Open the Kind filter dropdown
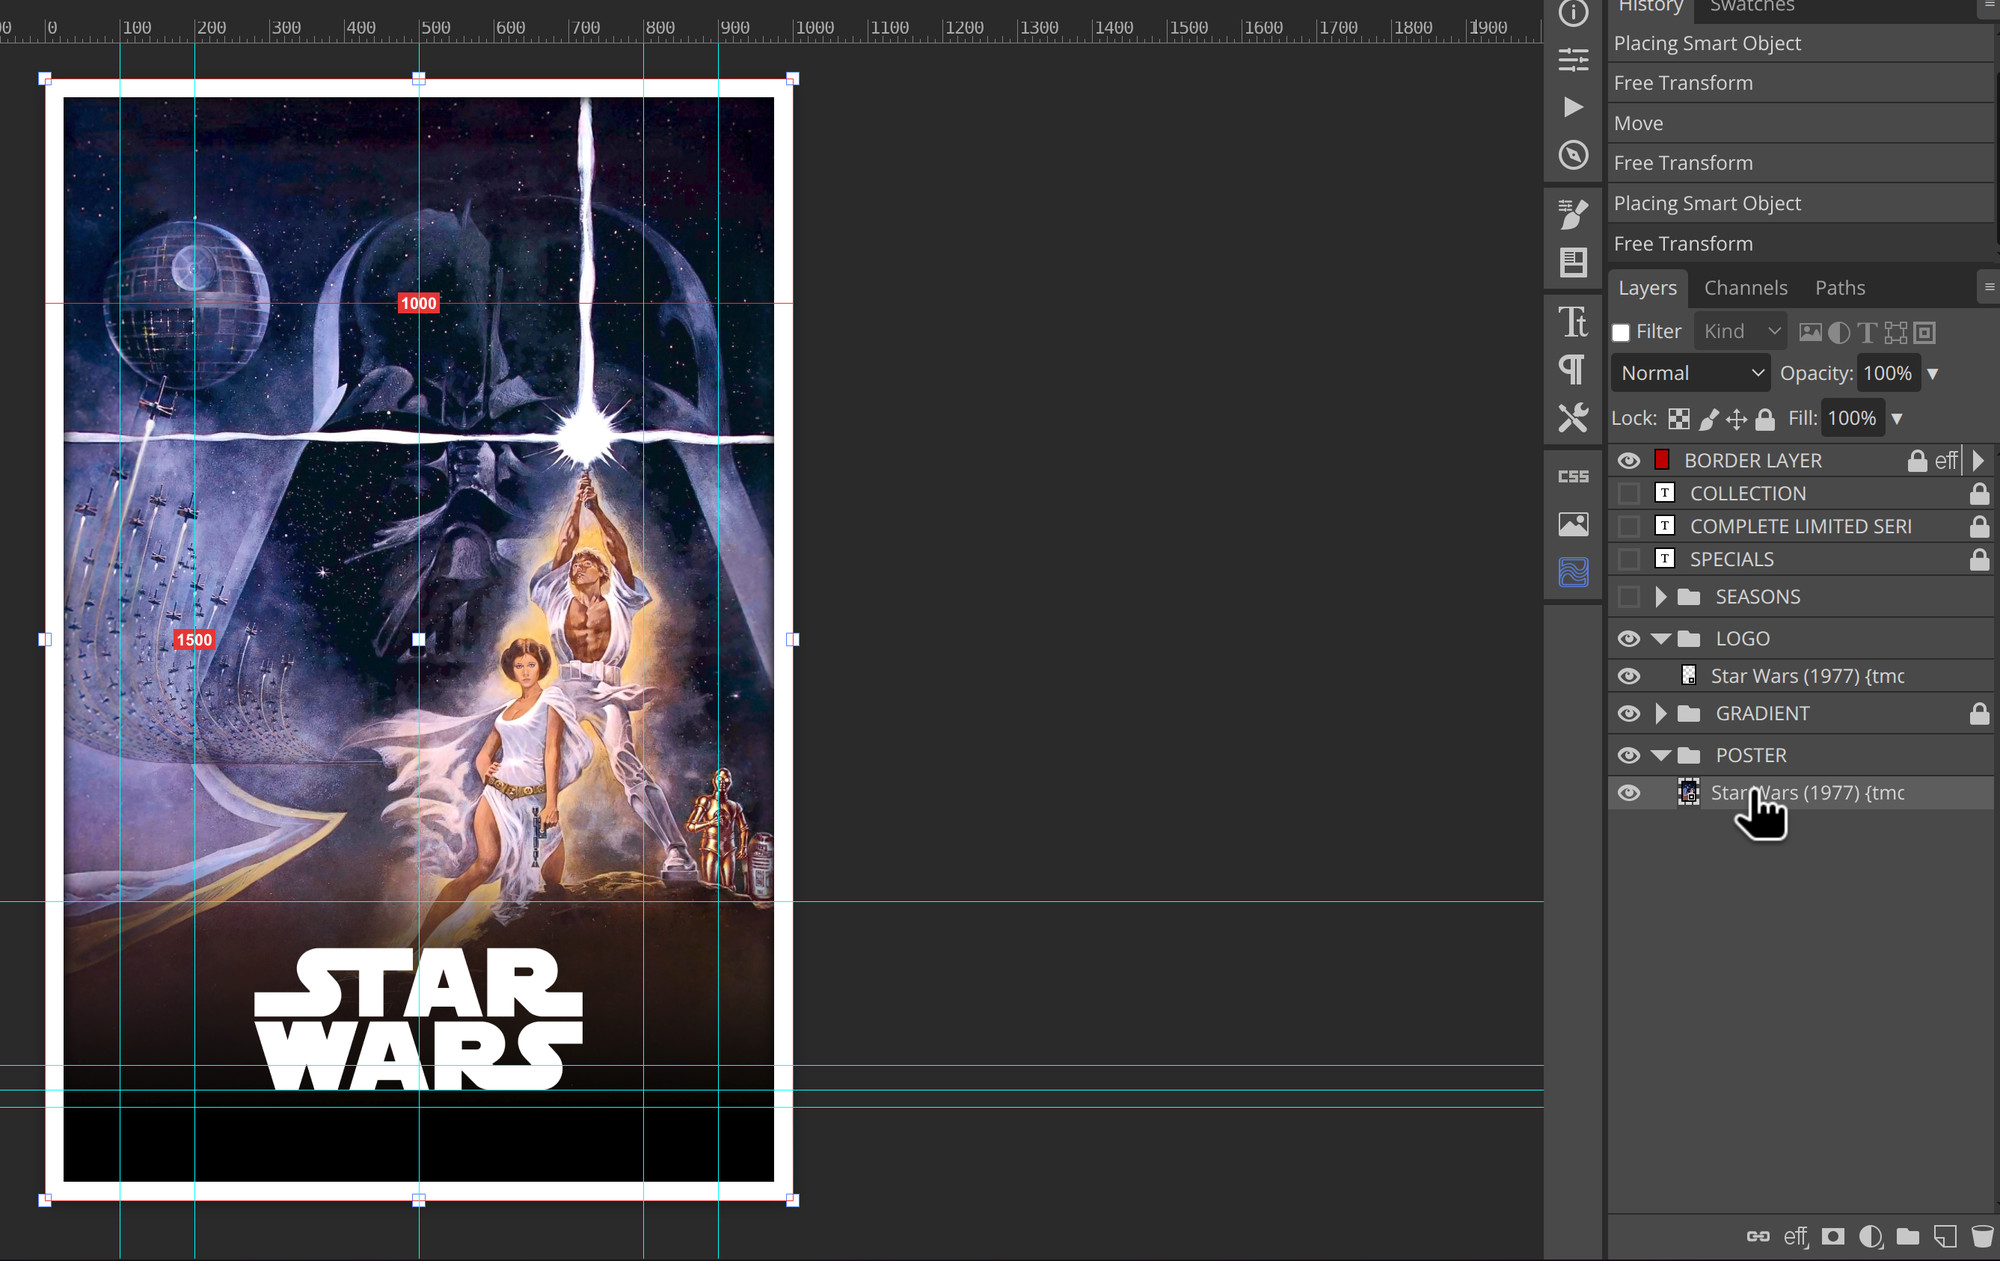 coord(1741,331)
